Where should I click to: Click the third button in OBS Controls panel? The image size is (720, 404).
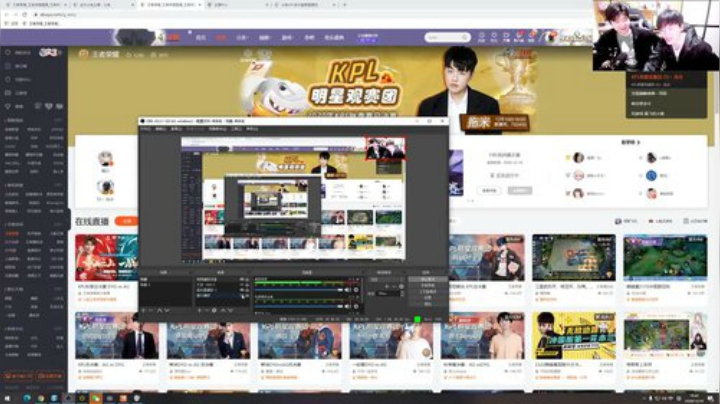click(x=428, y=292)
